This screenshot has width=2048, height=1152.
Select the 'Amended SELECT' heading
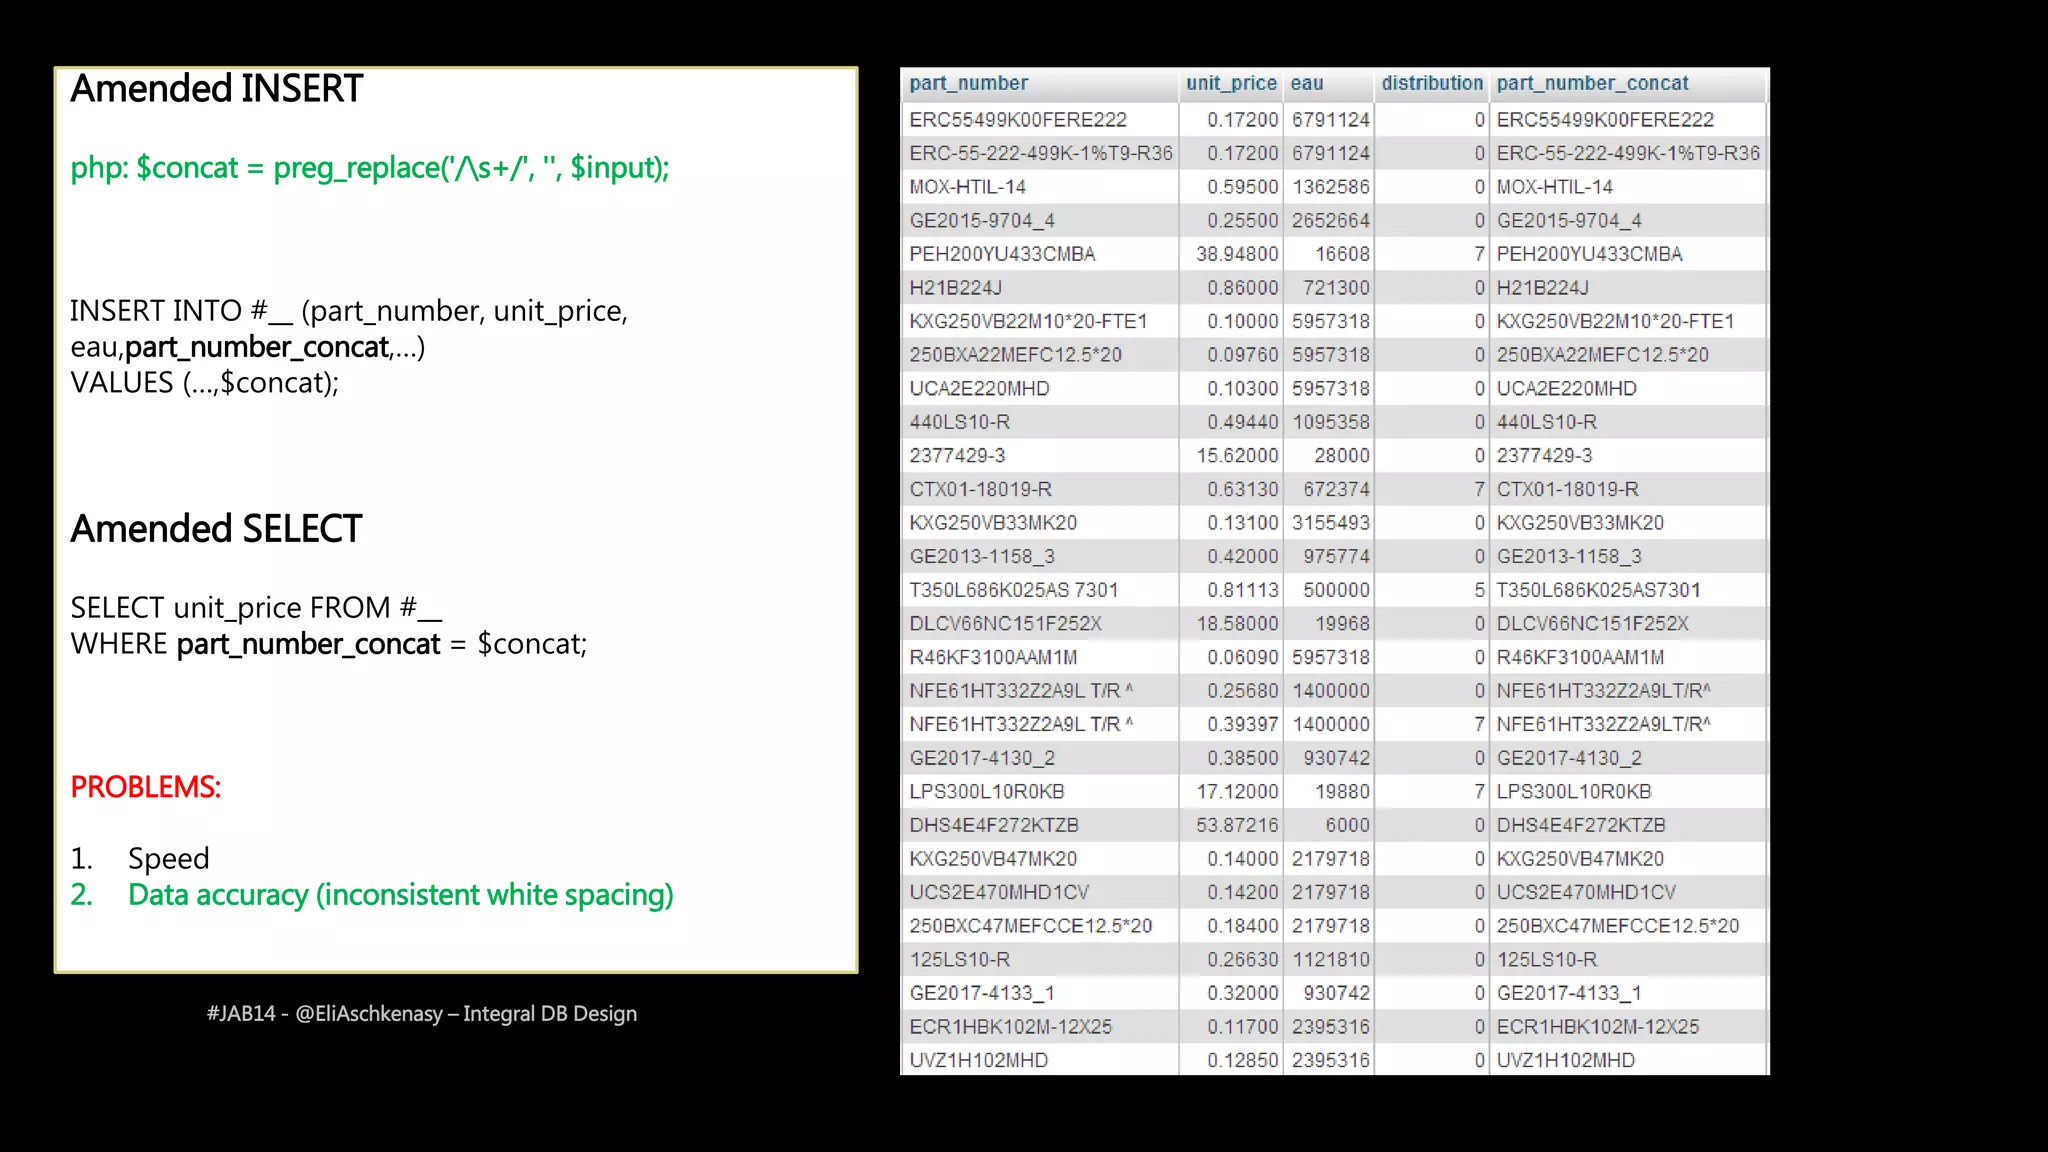216,529
